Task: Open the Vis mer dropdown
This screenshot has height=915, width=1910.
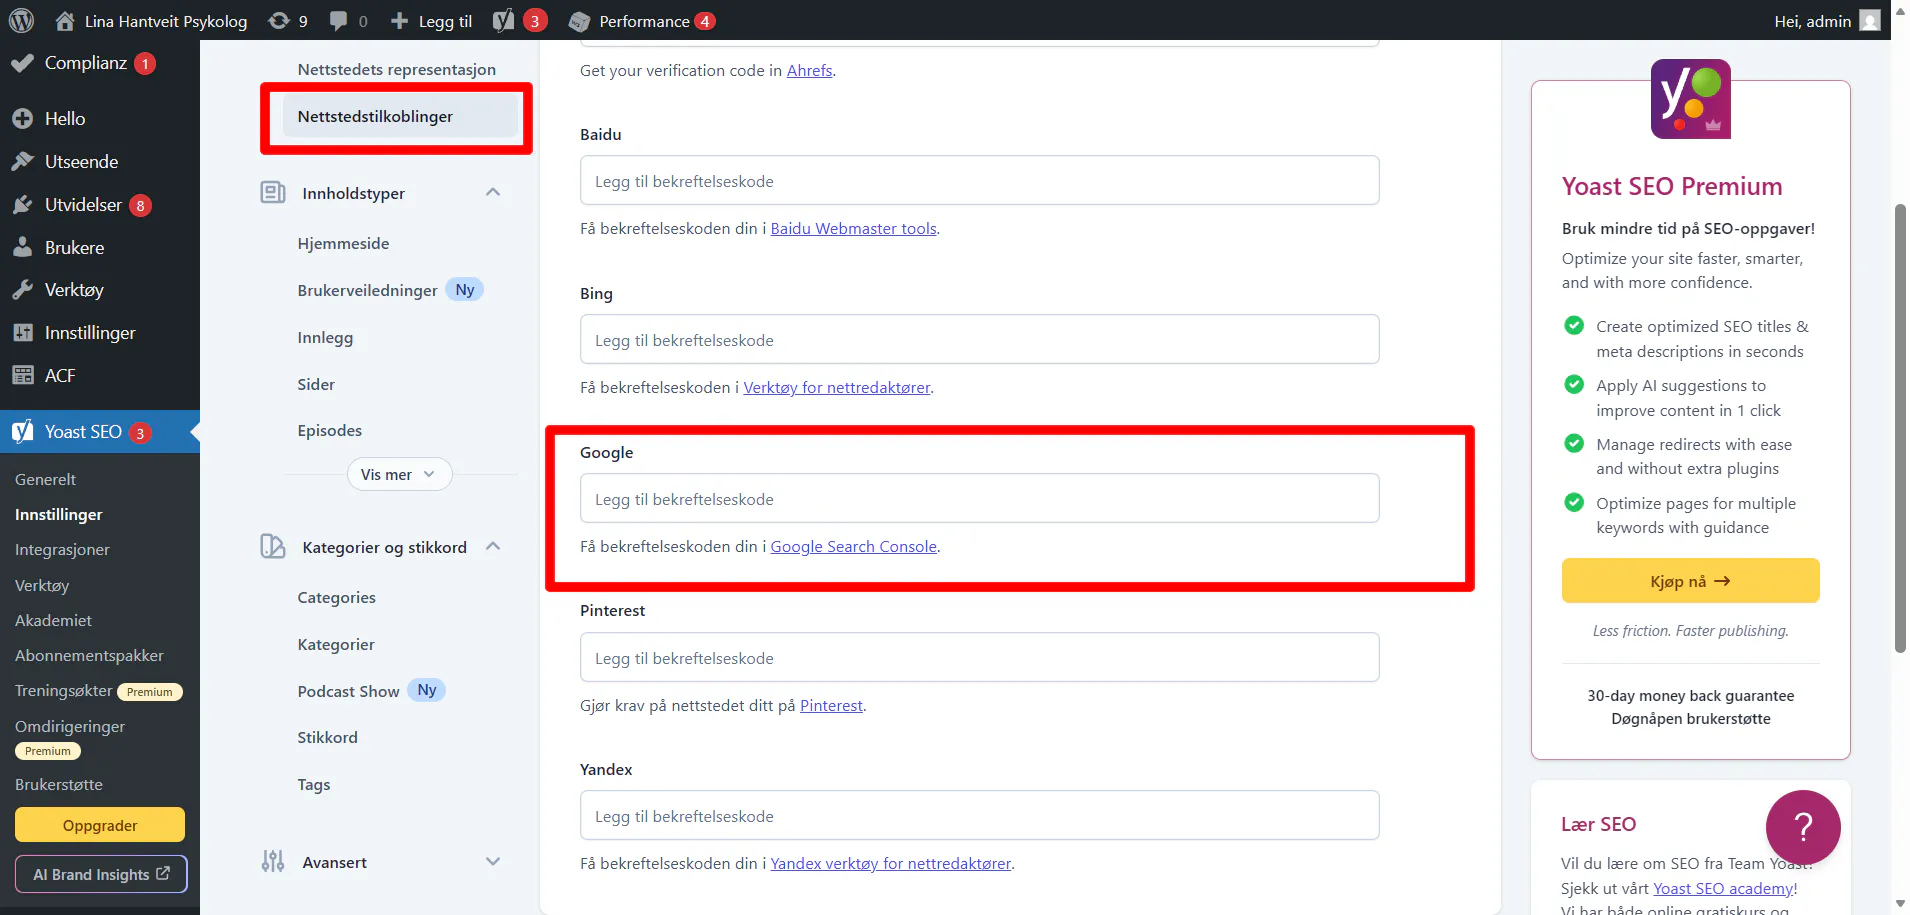Action: (397, 473)
